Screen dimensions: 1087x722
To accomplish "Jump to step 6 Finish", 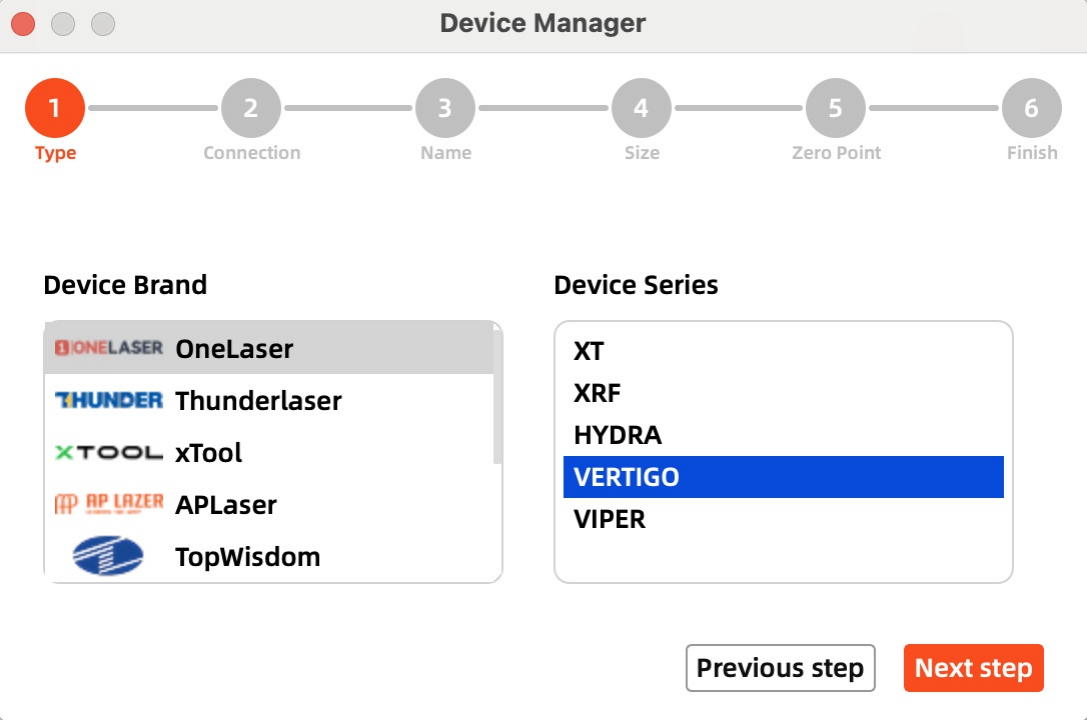I will point(1031,108).
